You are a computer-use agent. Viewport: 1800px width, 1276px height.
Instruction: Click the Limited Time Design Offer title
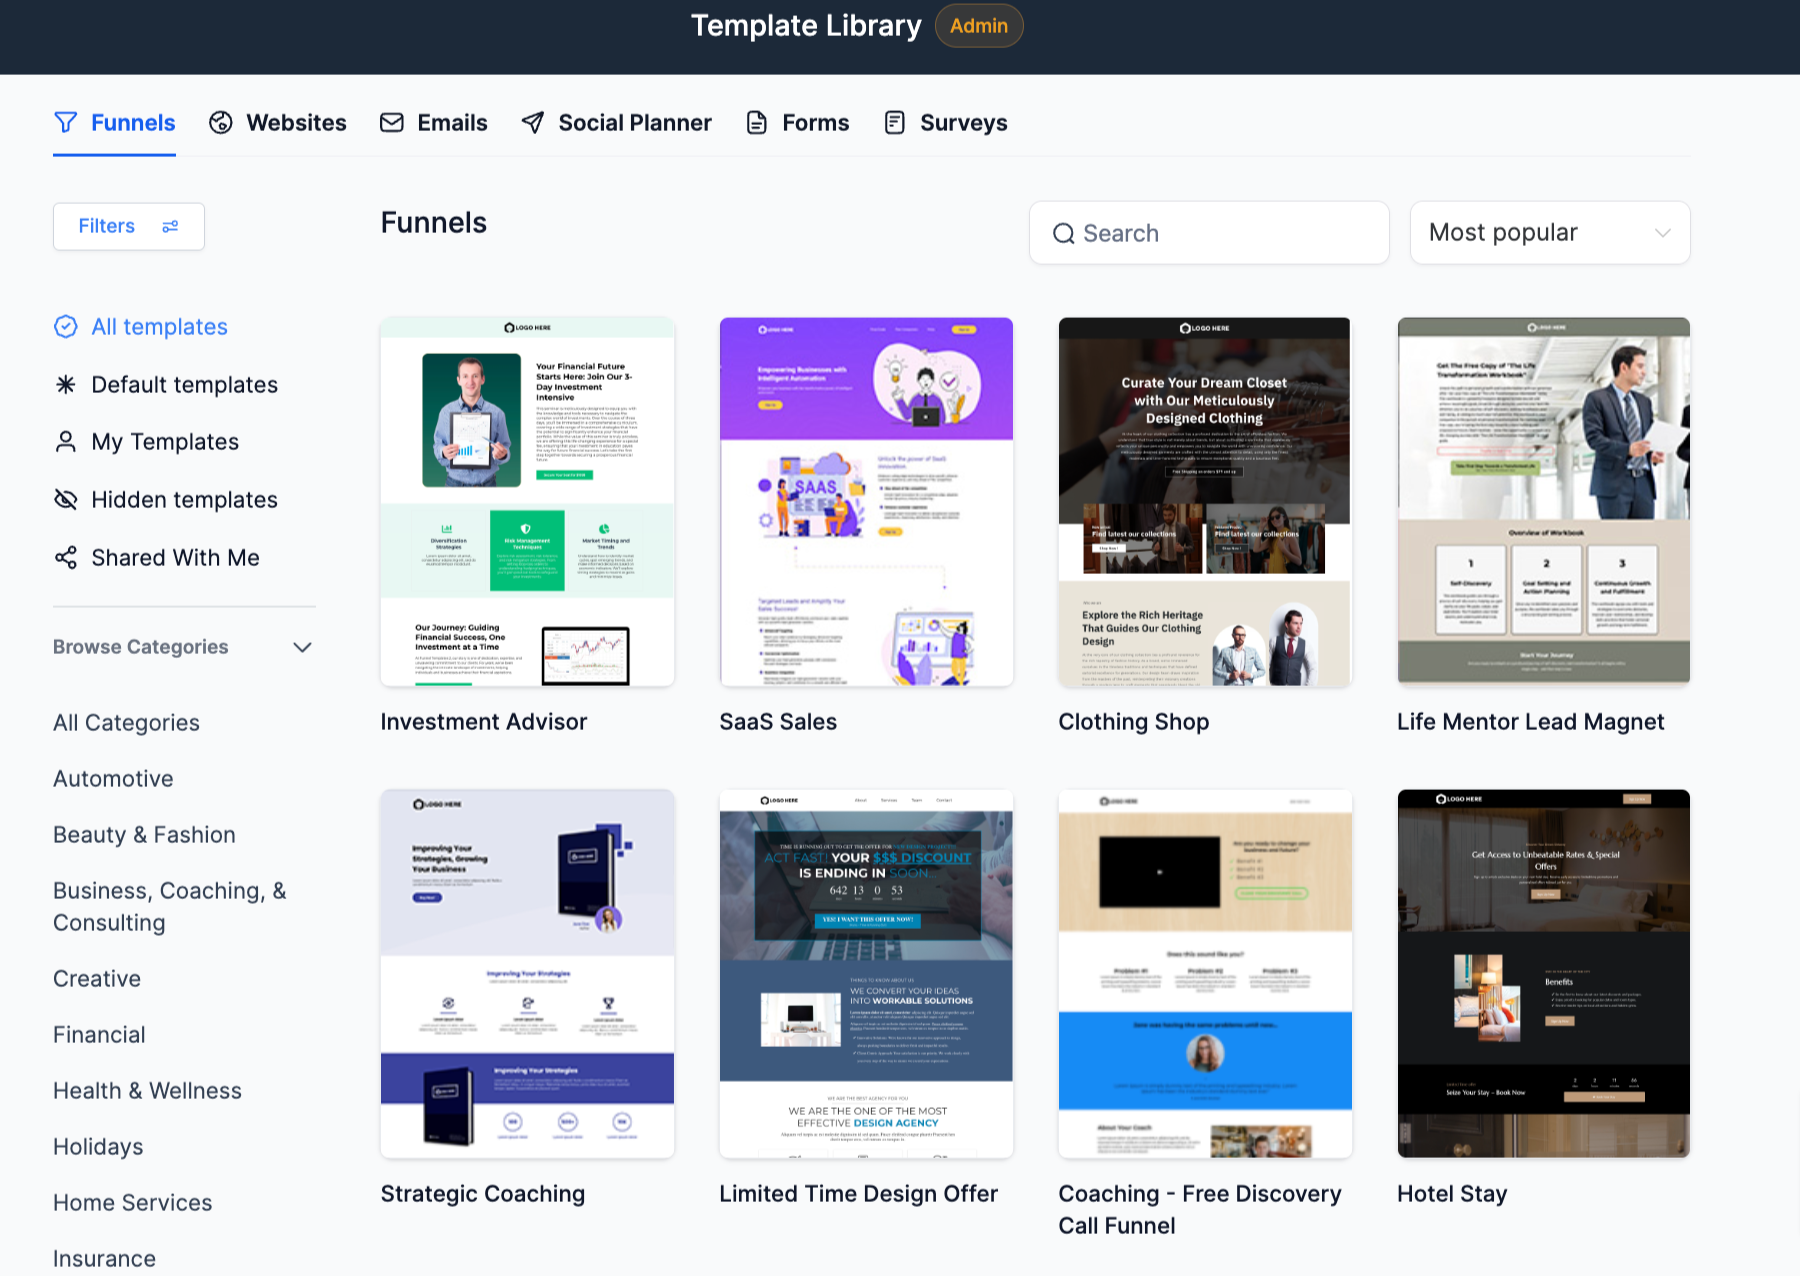858,1193
